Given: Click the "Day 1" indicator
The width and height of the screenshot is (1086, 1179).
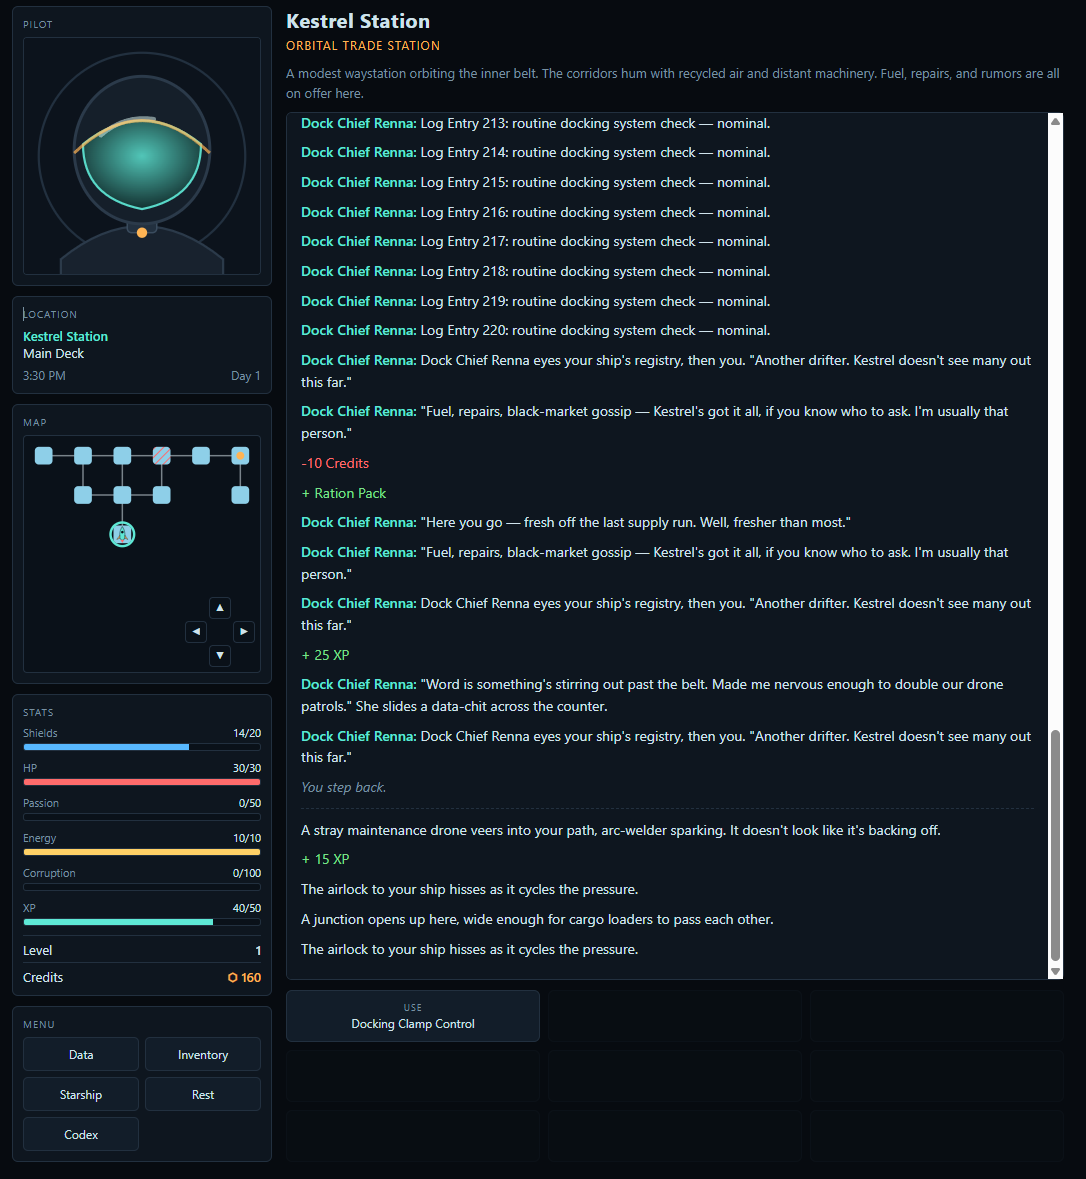Looking at the screenshot, I should [x=245, y=375].
